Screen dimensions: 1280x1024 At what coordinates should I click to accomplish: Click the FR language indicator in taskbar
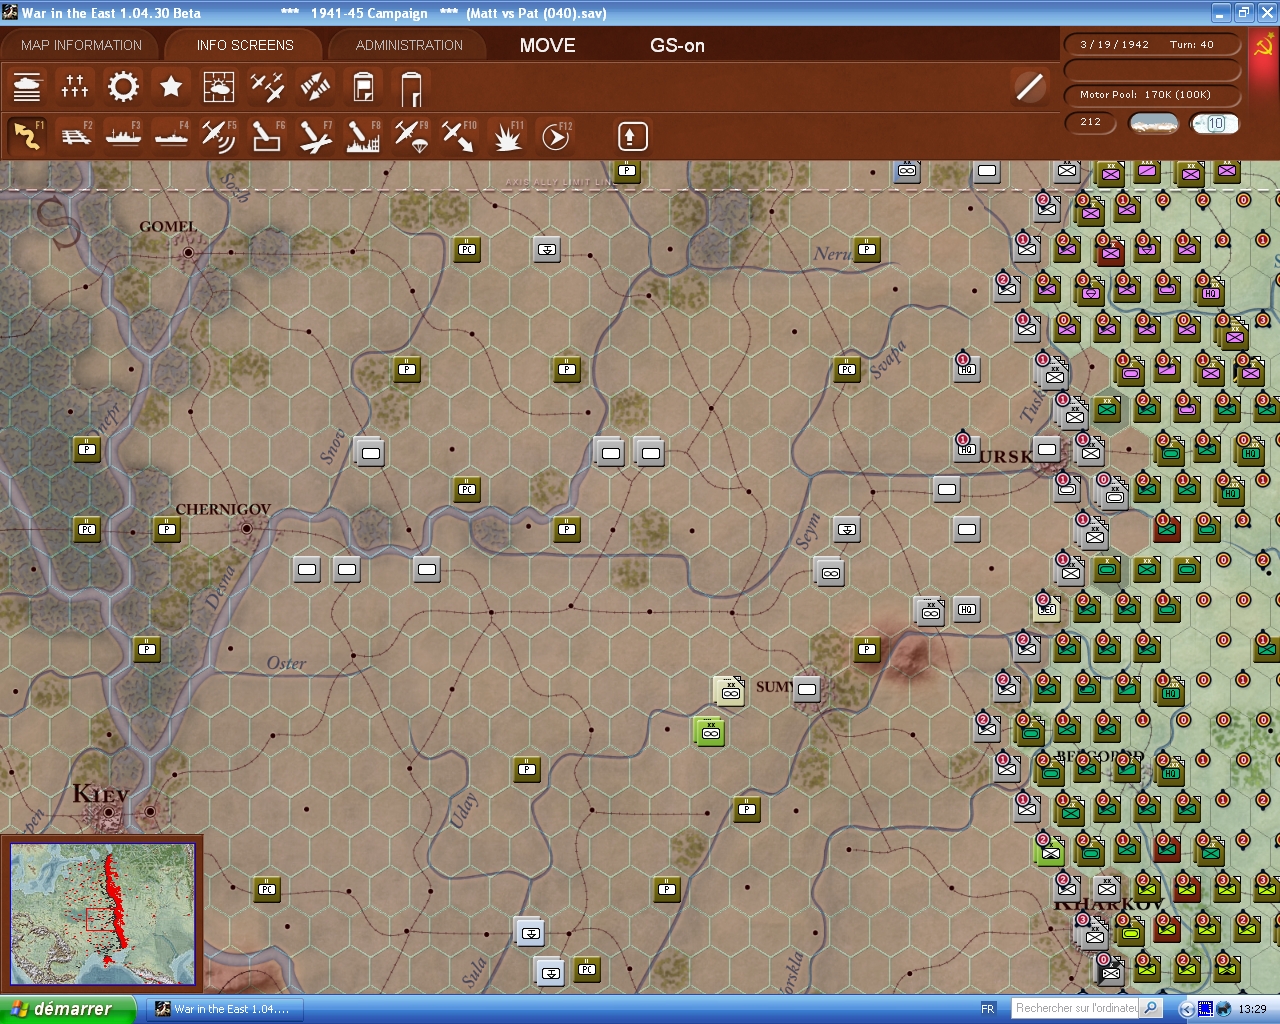(988, 1009)
